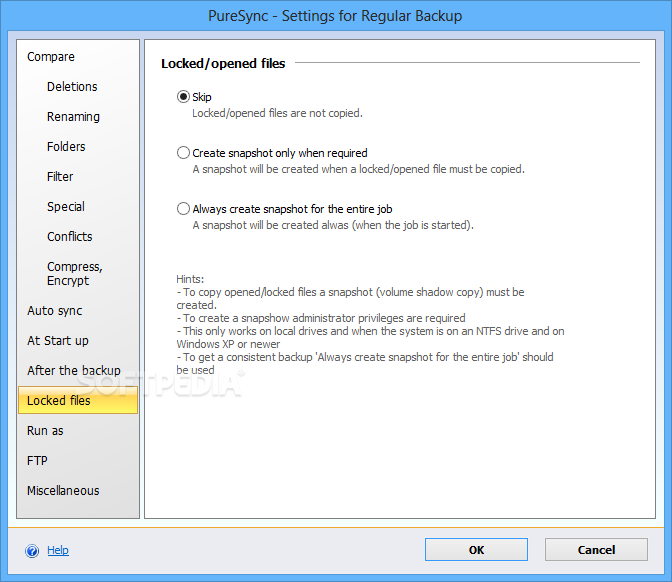Select the Skip radio button
The height and width of the screenshot is (582, 672).
183,97
